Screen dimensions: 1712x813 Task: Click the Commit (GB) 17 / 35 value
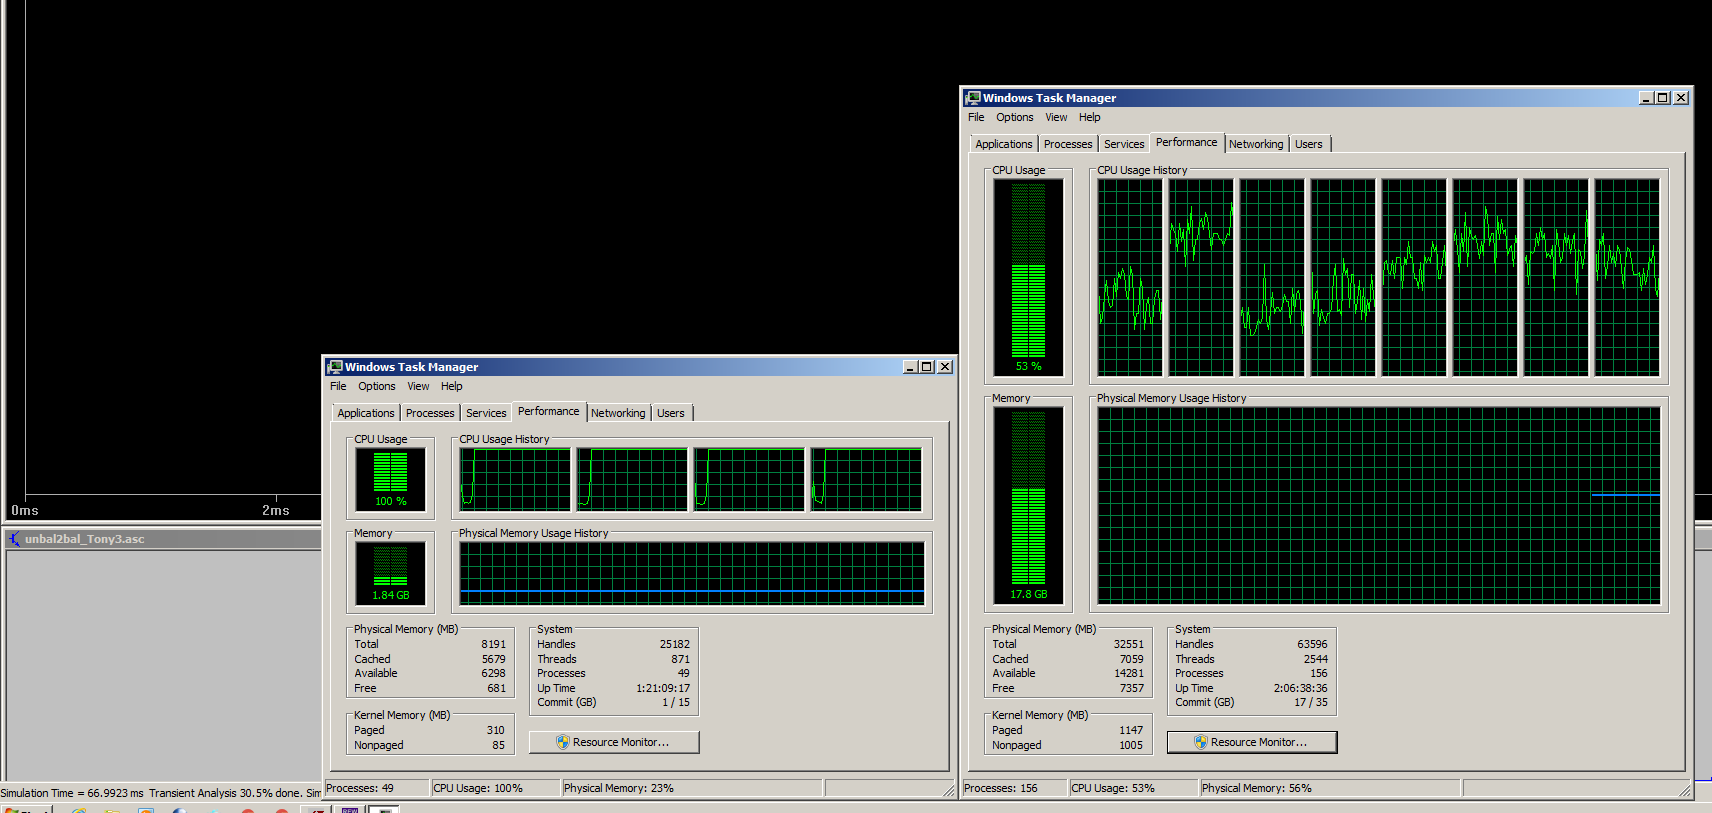tap(1311, 702)
